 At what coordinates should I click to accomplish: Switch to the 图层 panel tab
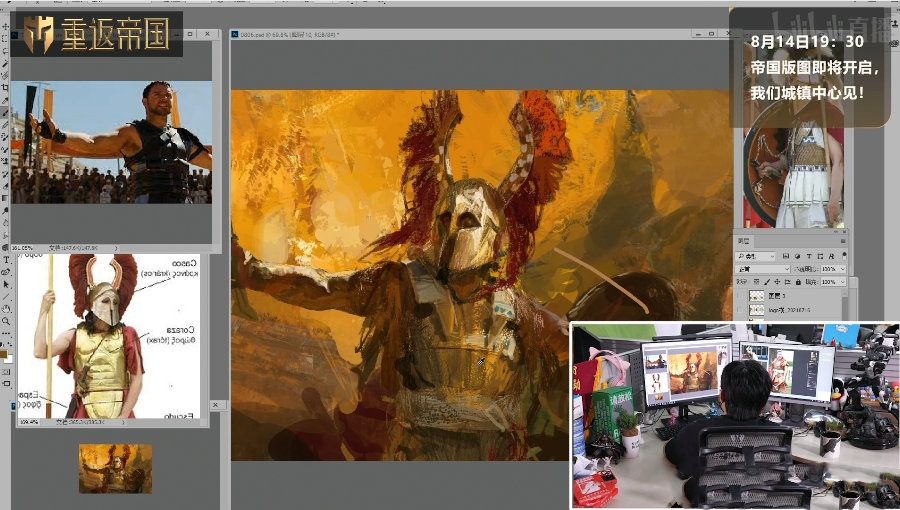743,240
